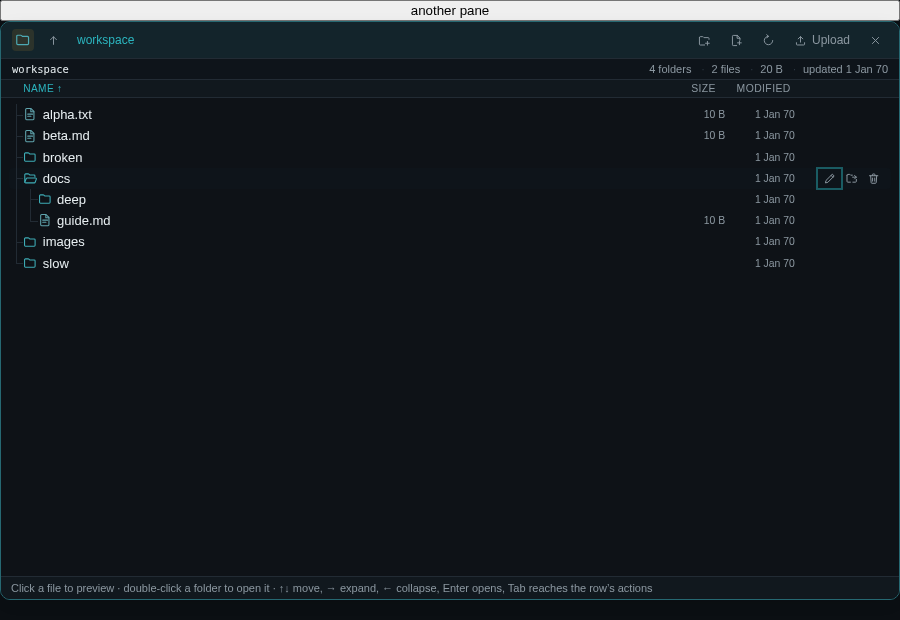
Task: Click the workspace path label below header
Action: point(40,69)
